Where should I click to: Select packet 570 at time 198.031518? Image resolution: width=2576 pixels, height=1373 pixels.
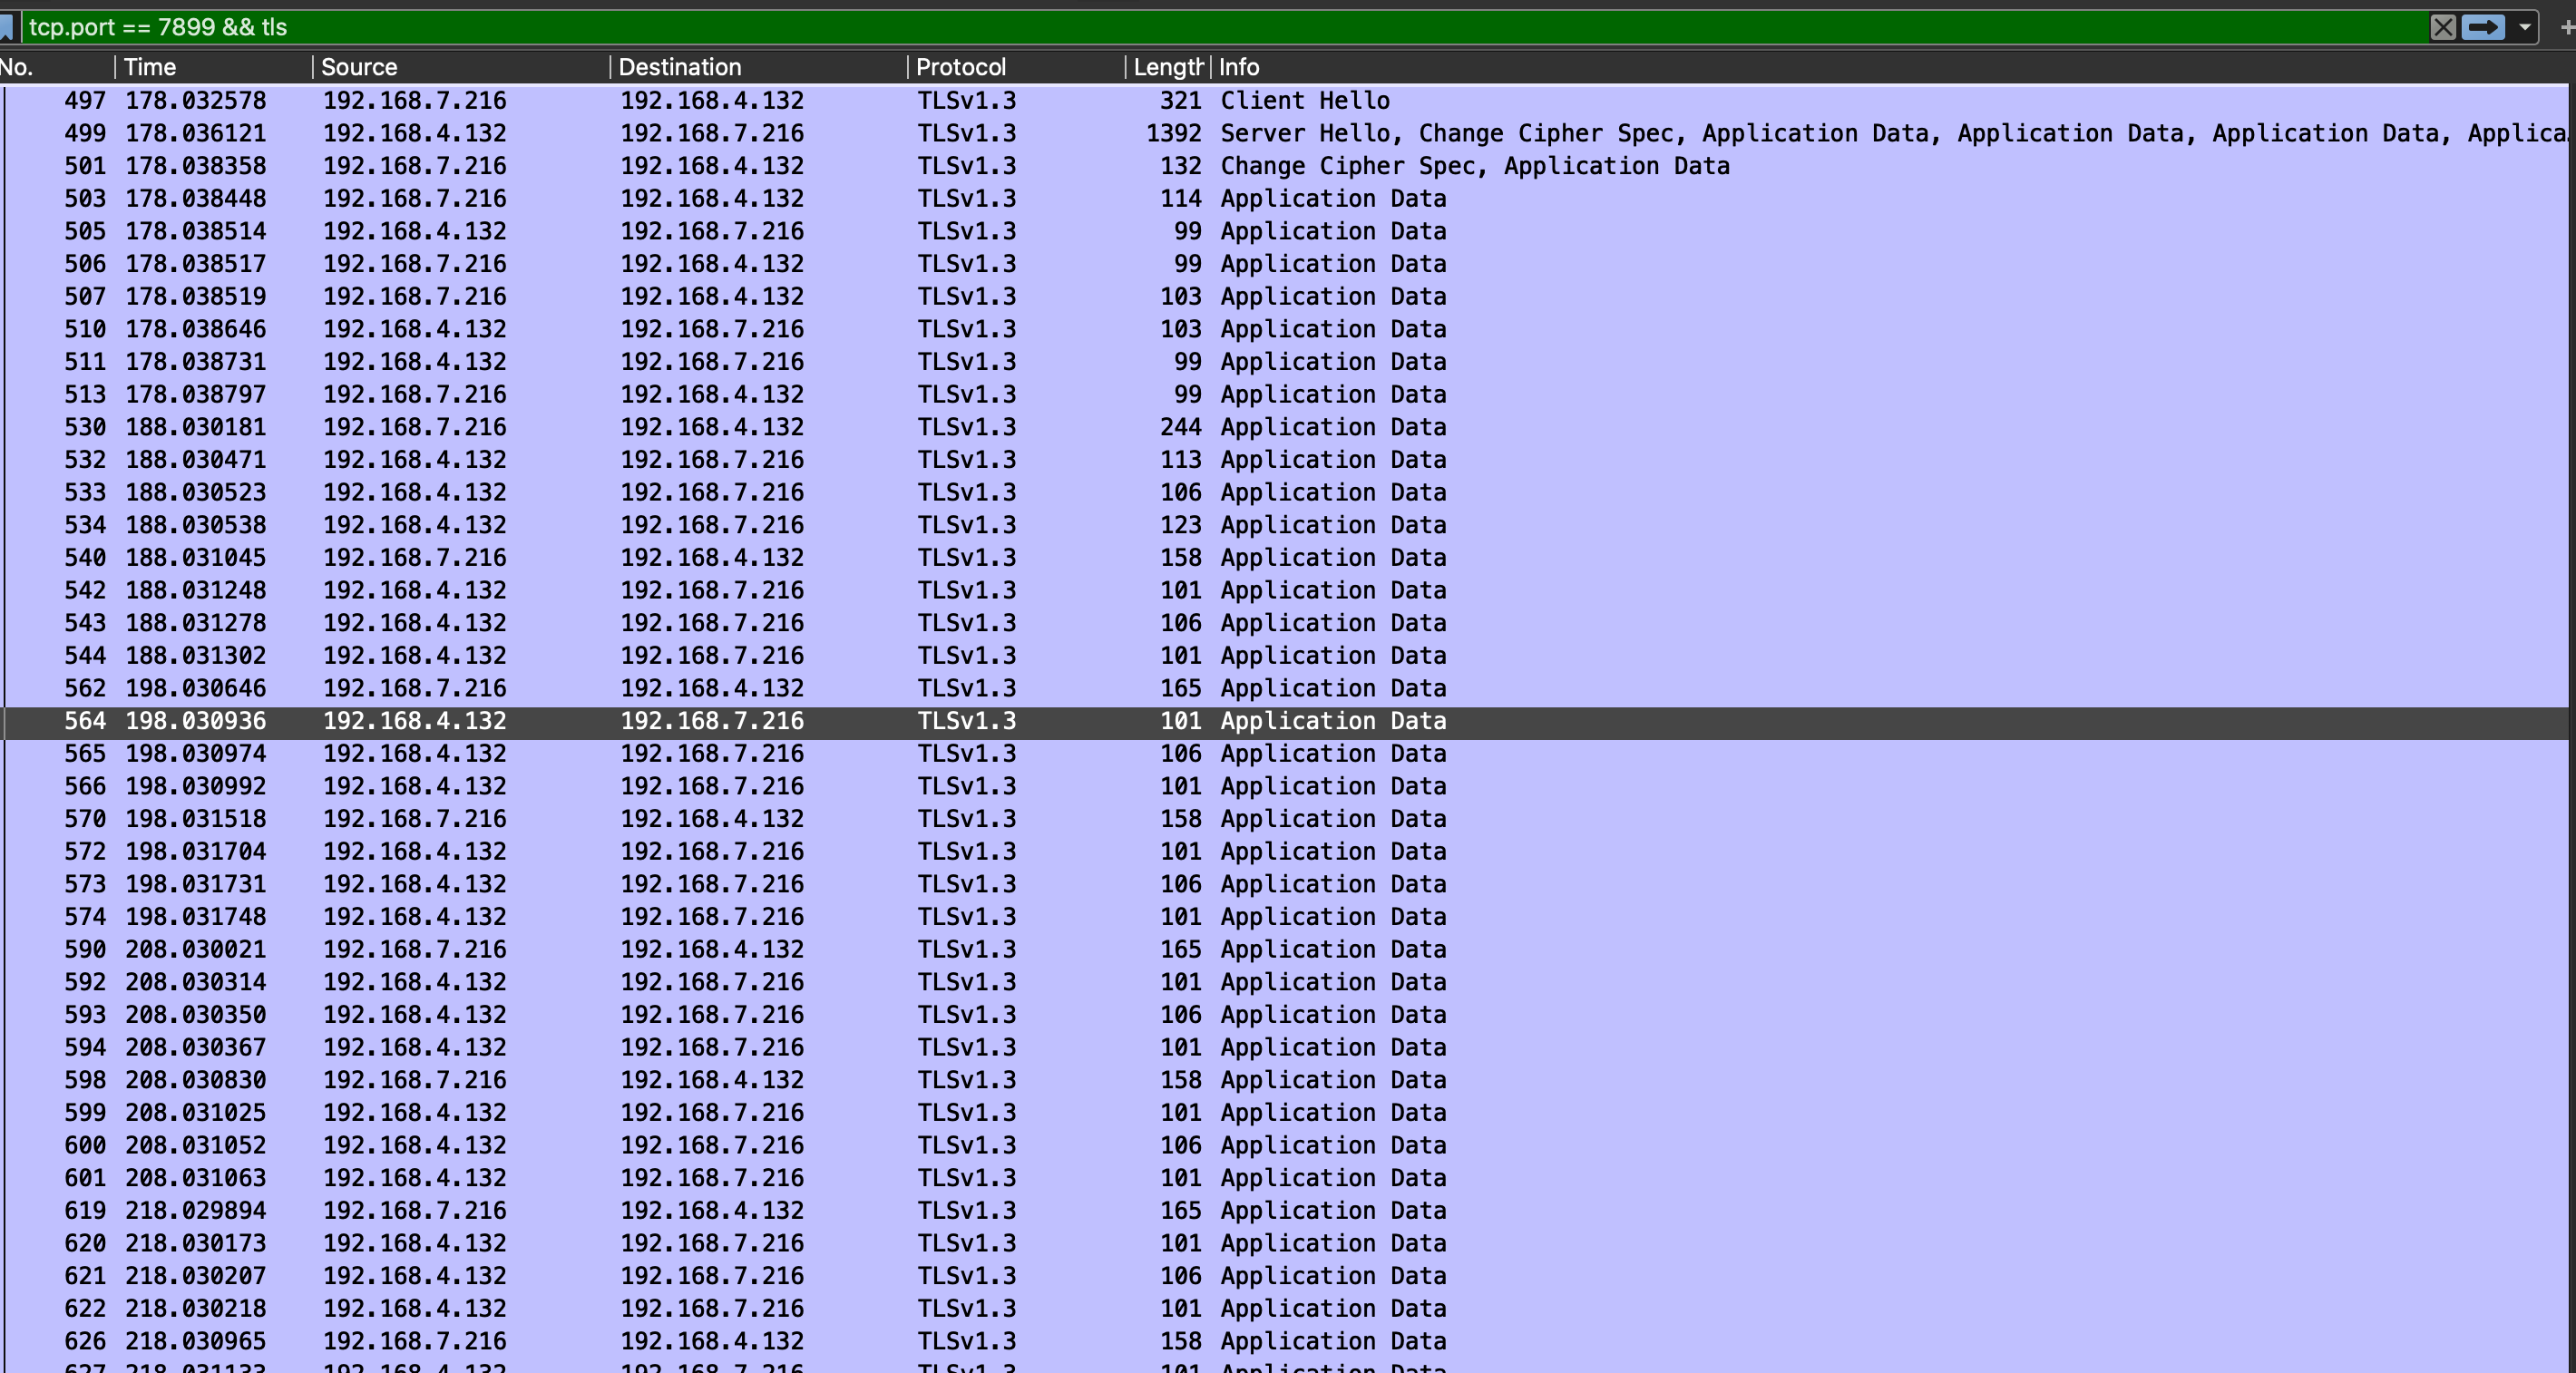[x=1286, y=819]
